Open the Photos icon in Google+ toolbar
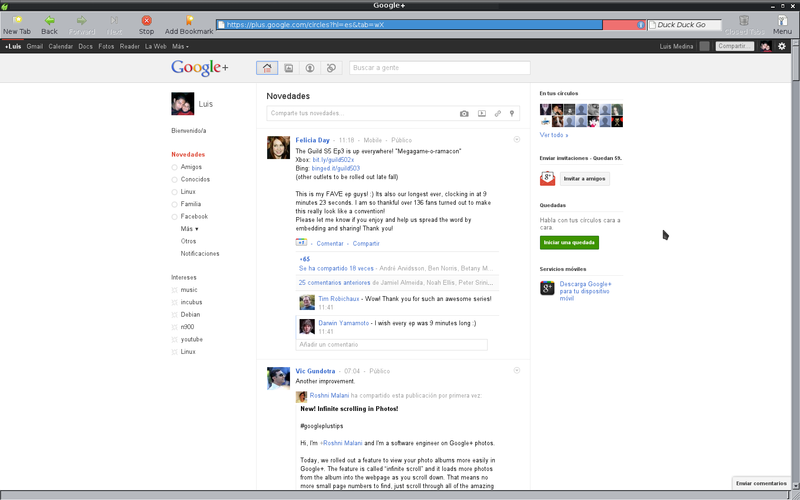 289,68
